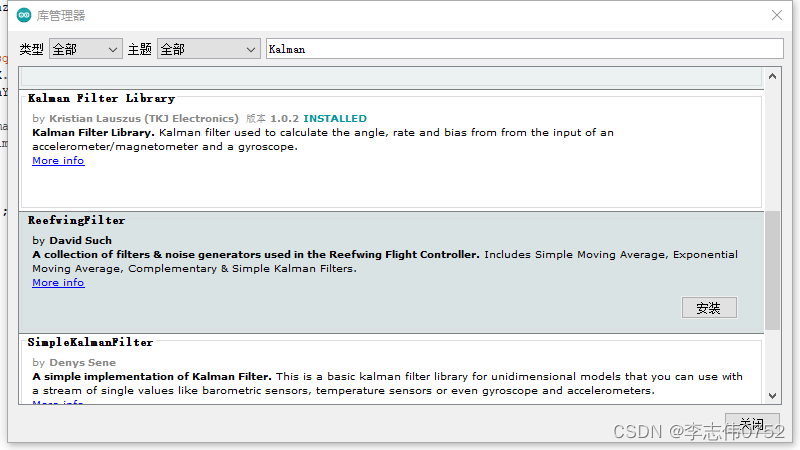Click the search field containing Kalman
800x450 pixels.
[524, 49]
